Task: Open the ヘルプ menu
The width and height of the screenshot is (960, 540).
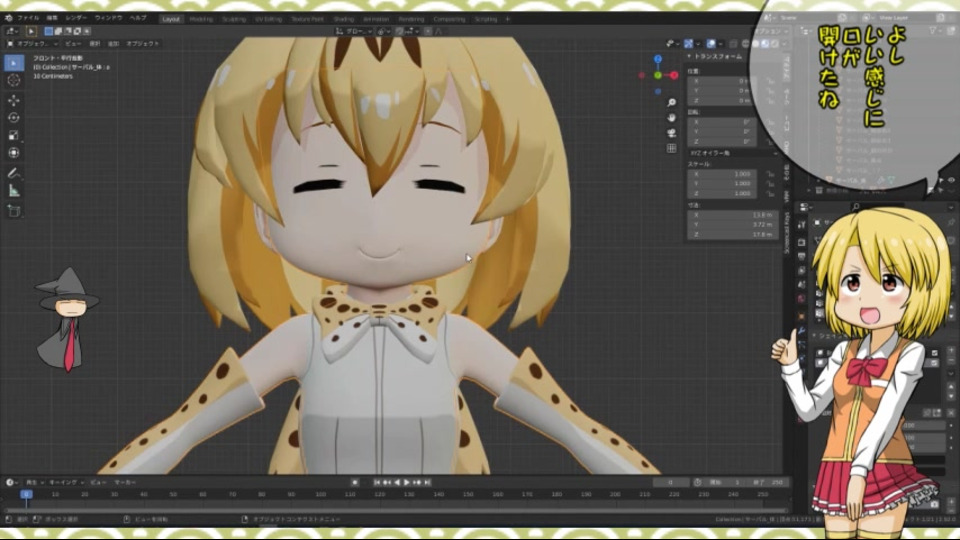Action: pyautogui.click(x=138, y=18)
